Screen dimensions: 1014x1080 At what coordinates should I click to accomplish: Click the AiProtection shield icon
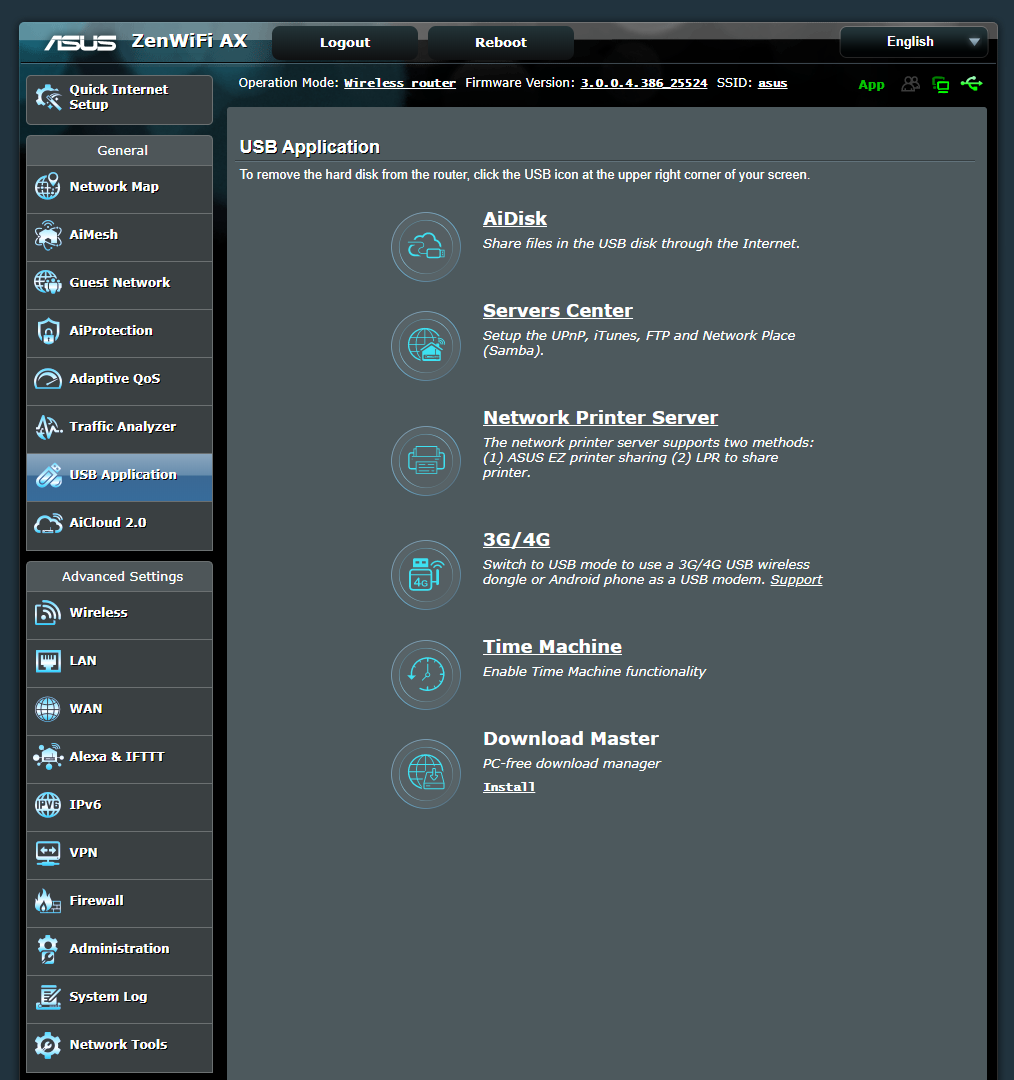[x=48, y=331]
